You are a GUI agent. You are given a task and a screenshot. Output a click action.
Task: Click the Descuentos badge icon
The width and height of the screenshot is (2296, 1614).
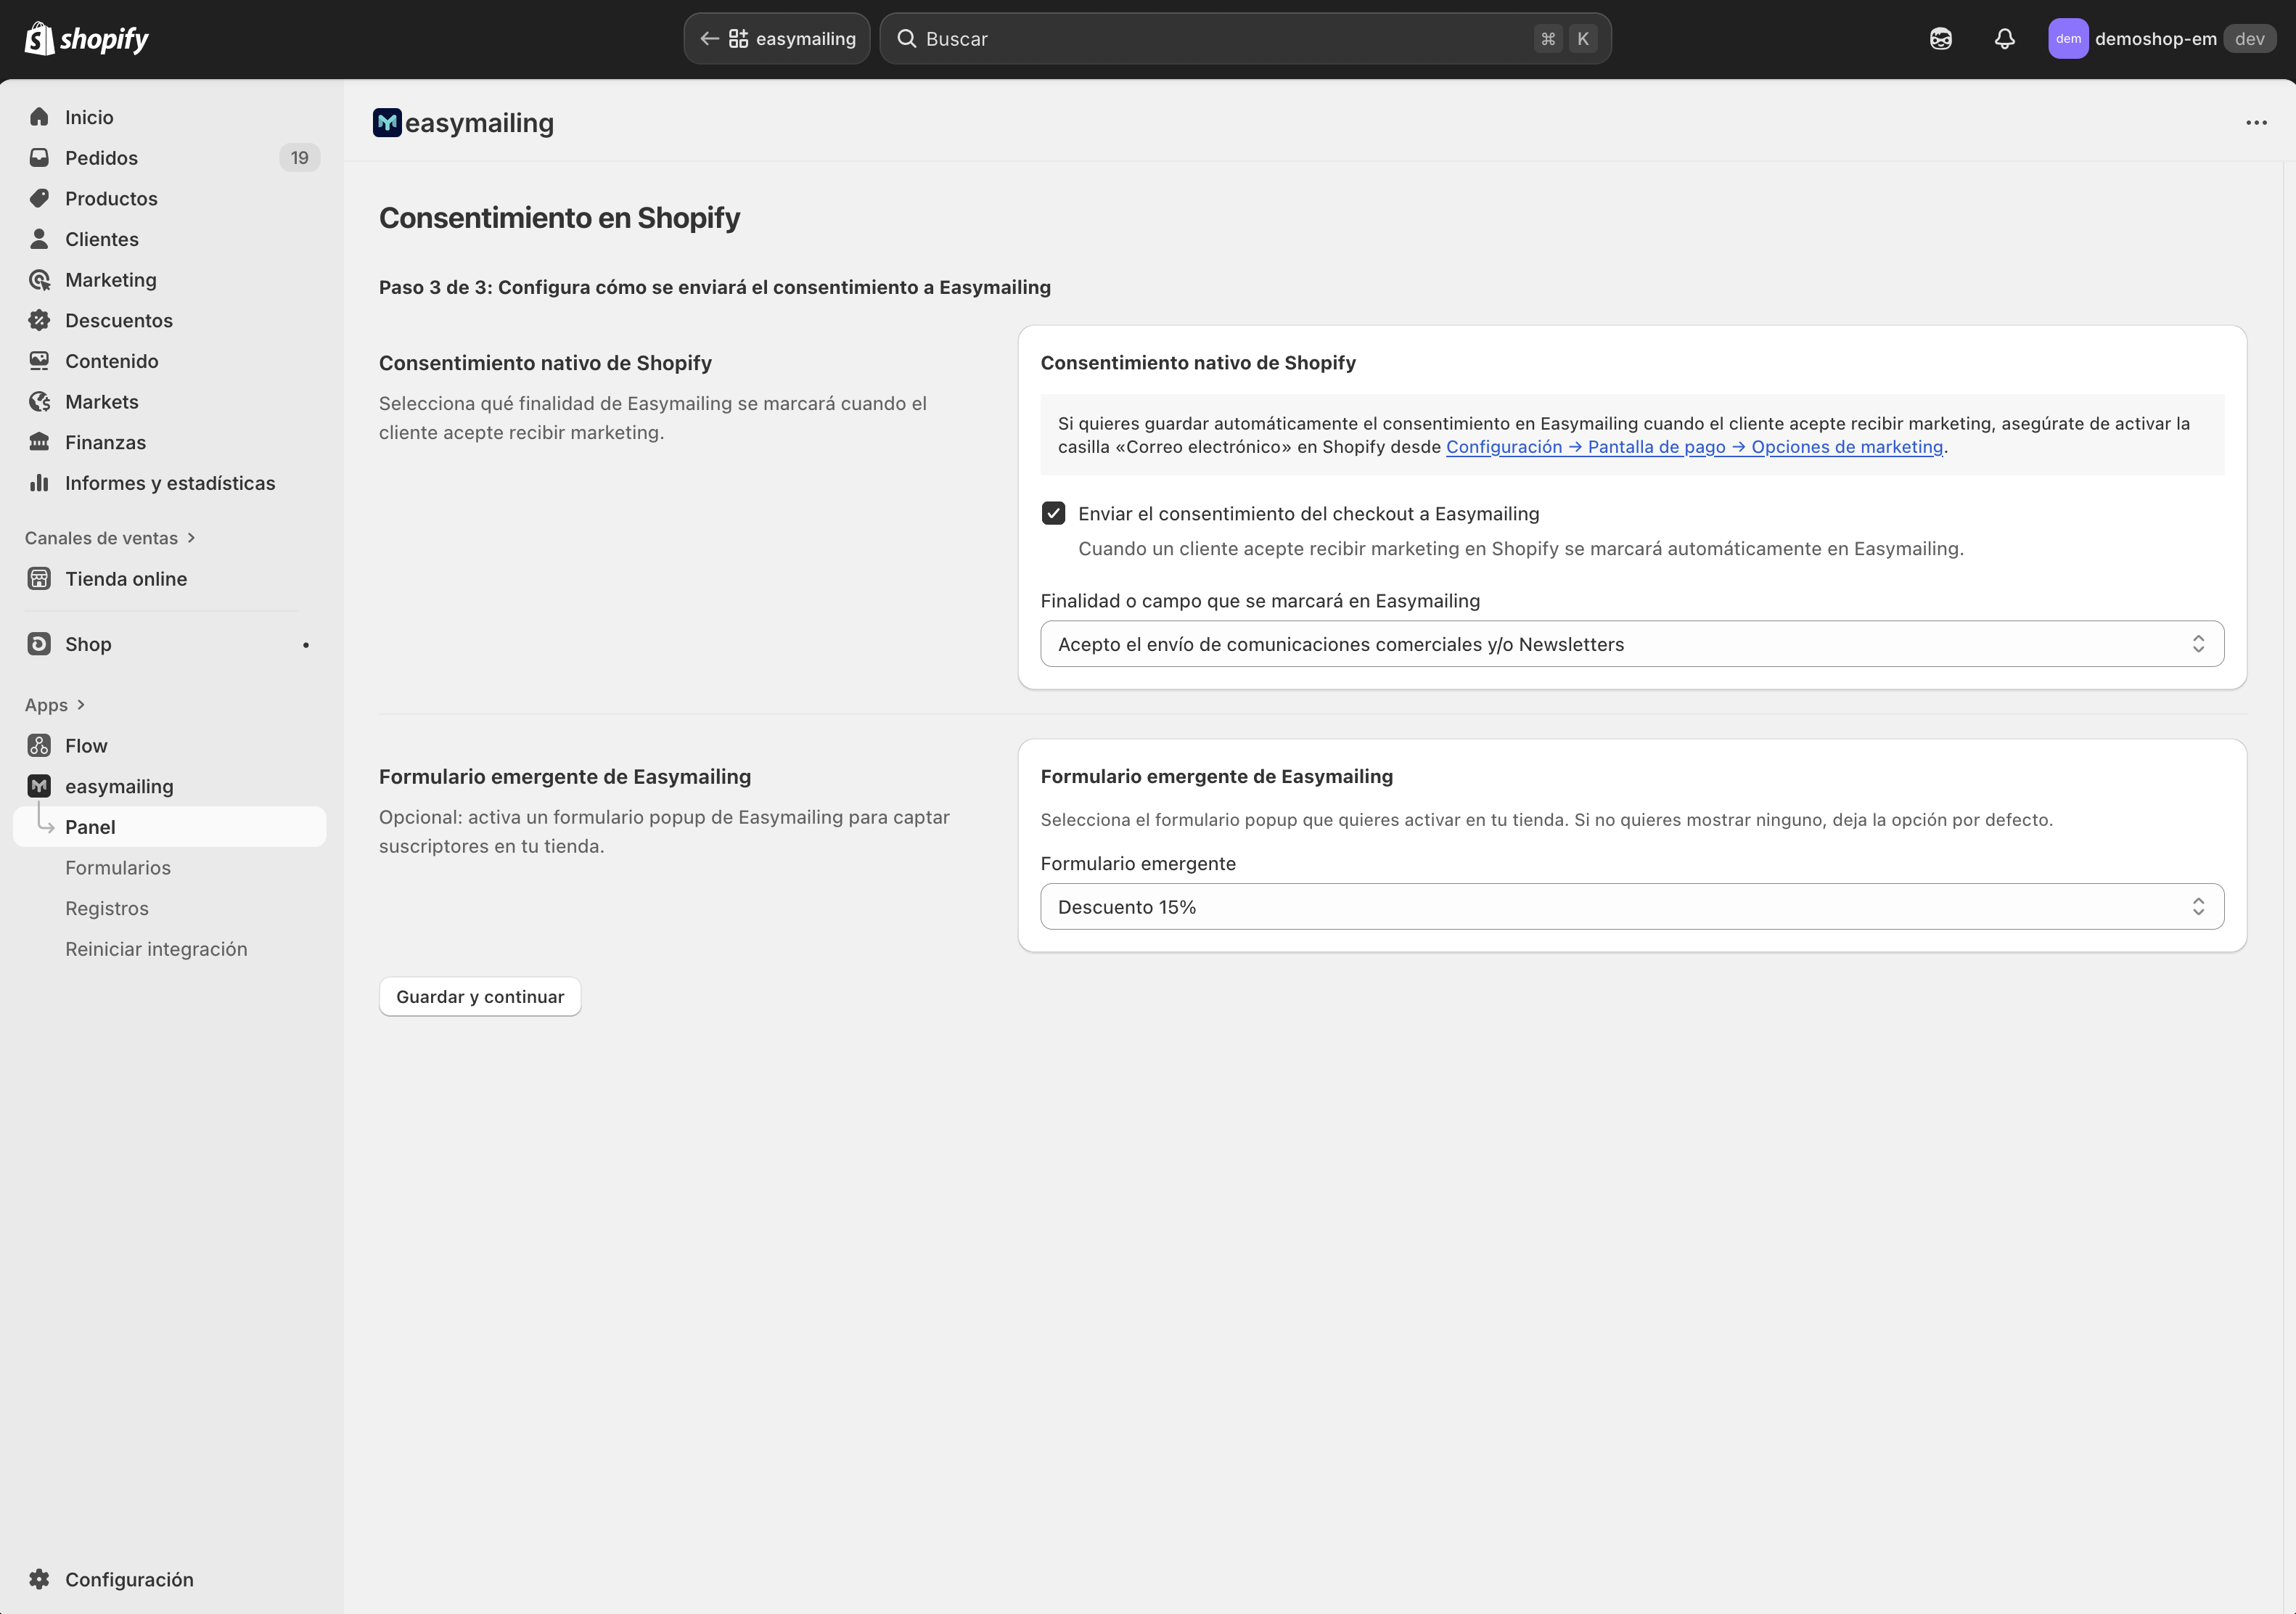[39, 320]
